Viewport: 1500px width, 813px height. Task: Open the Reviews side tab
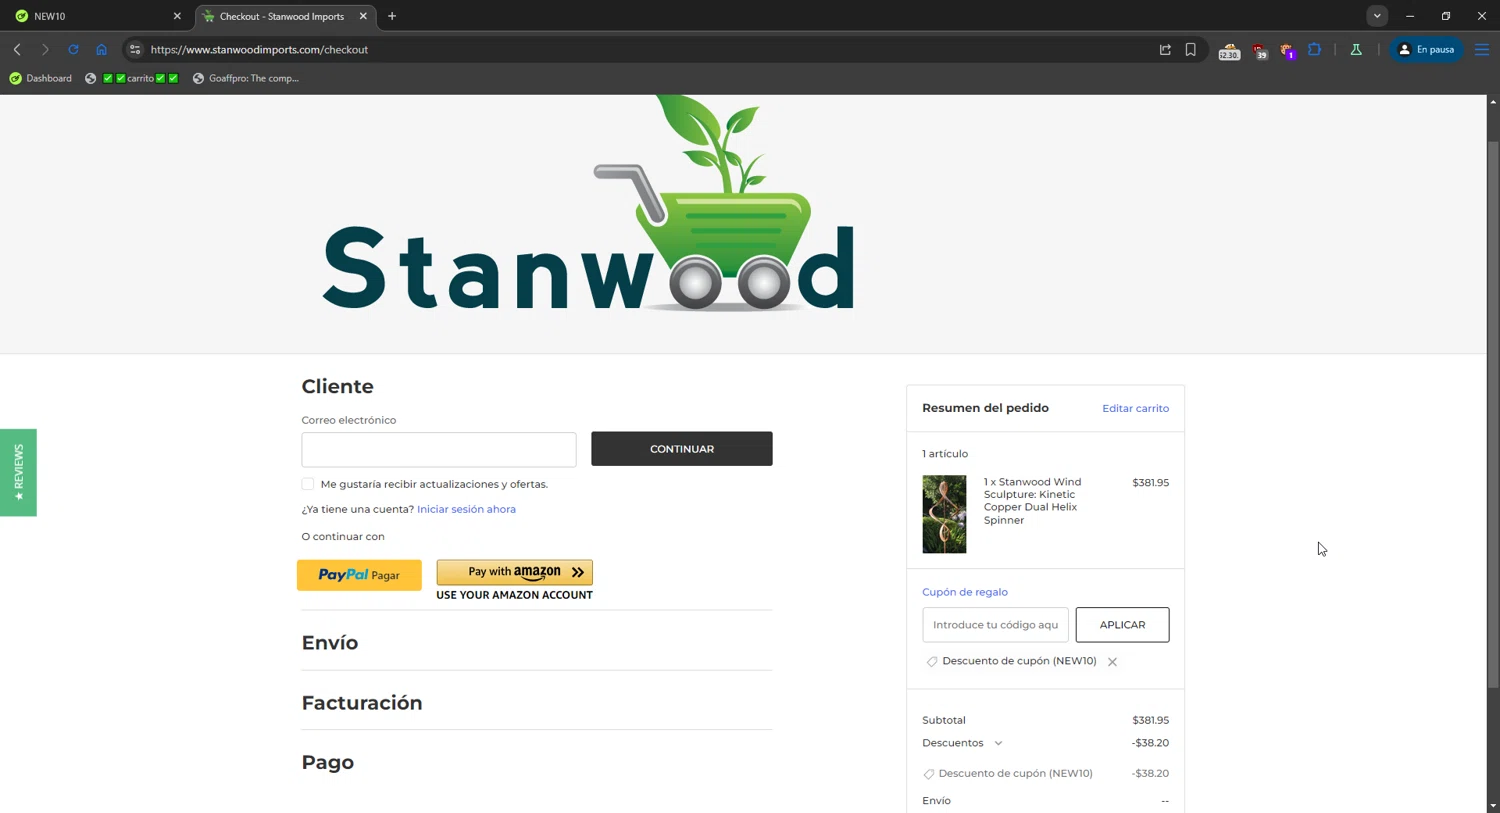[x=18, y=473]
